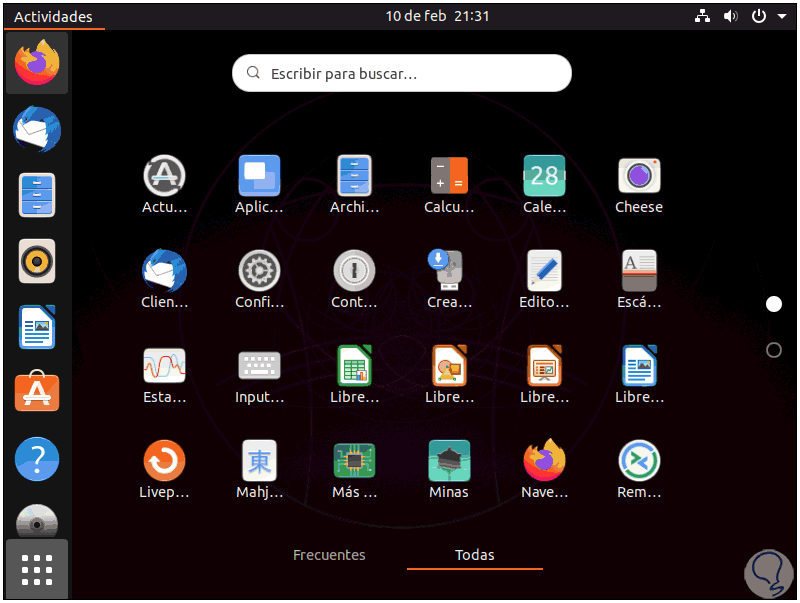
Task: Launch the Minas game
Action: [449, 470]
